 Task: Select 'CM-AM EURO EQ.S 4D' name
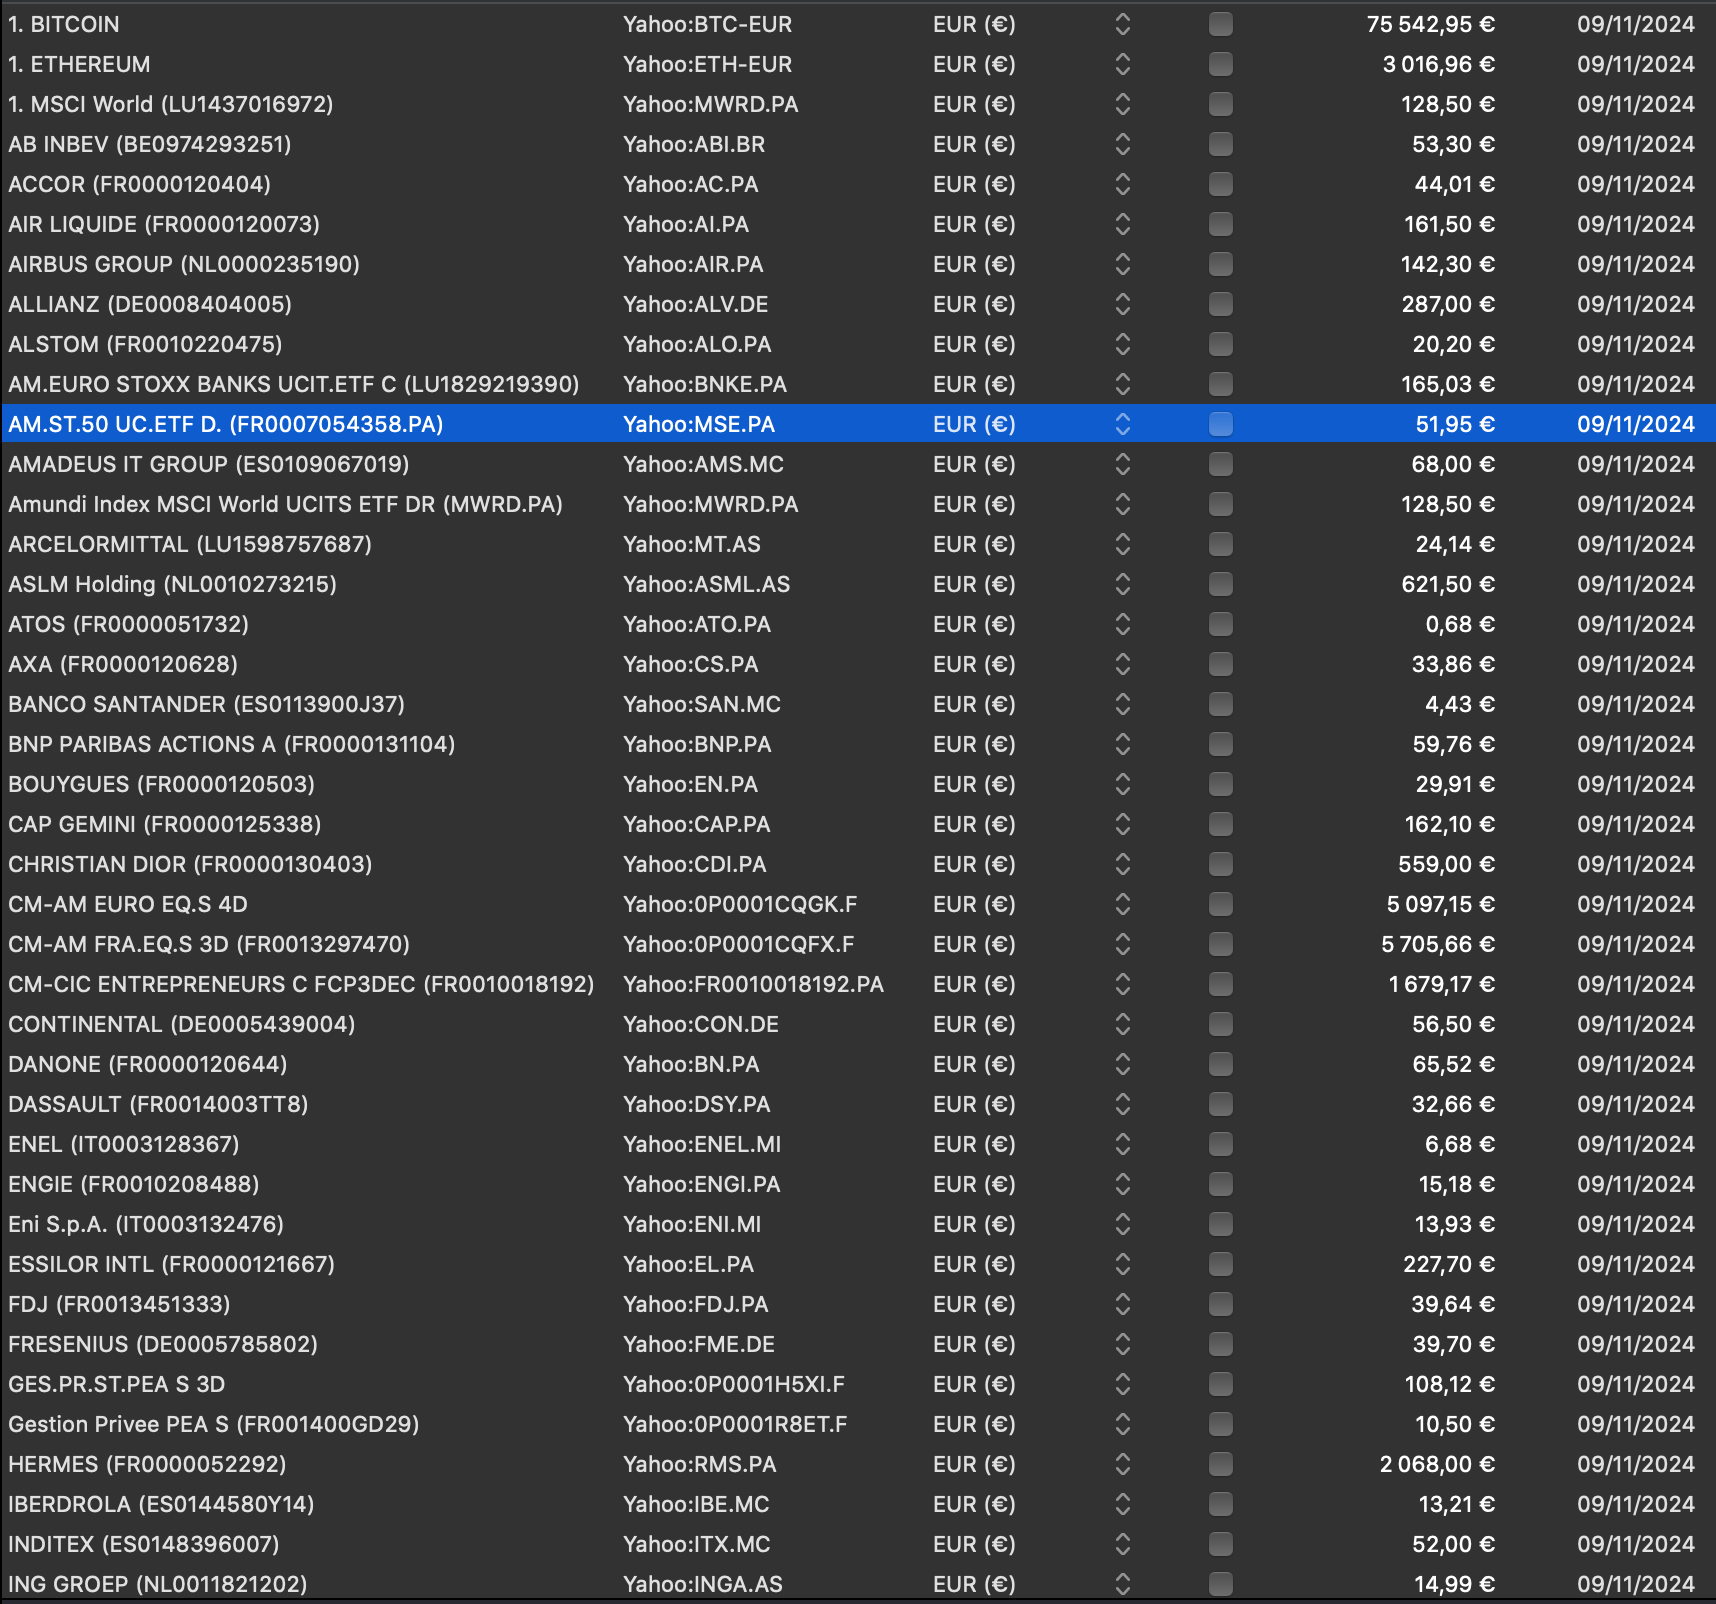pos(128,904)
